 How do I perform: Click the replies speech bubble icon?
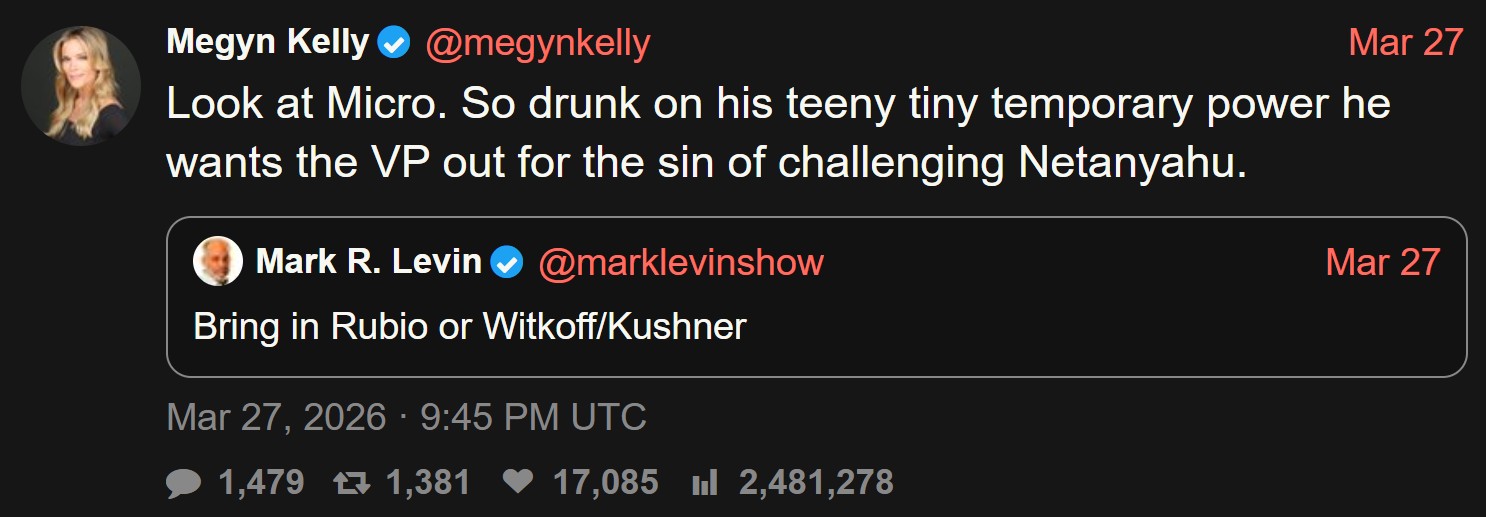tap(183, 484)
